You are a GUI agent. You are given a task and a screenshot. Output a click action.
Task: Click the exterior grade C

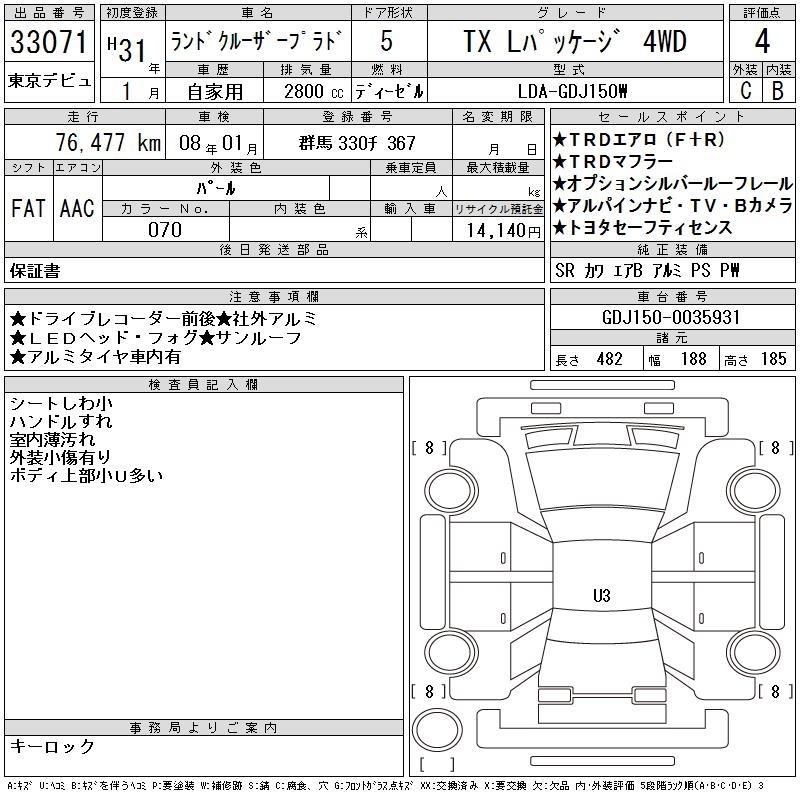point(746,91)
